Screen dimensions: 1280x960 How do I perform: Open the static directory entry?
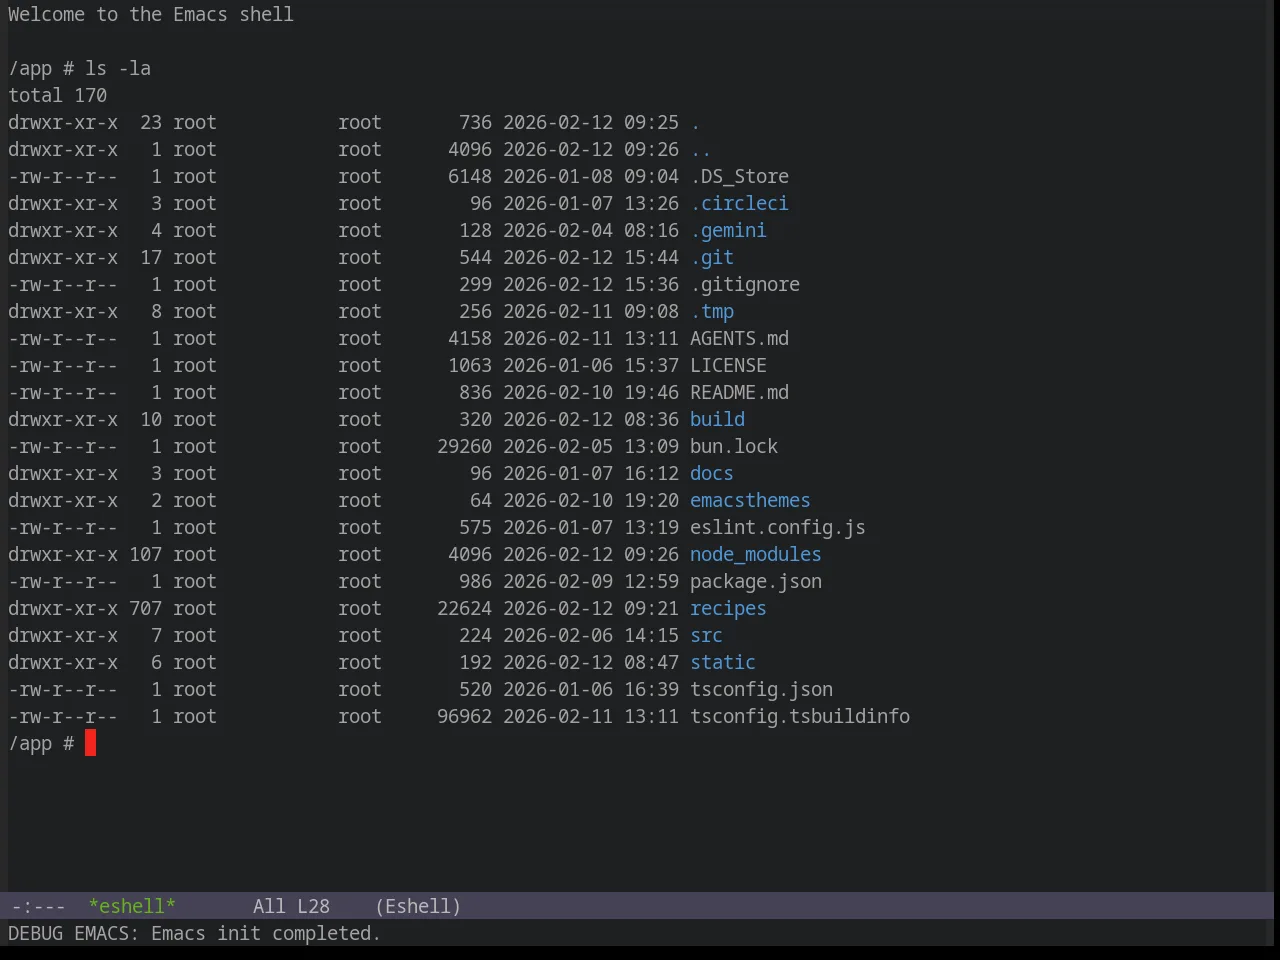point(723,662)
